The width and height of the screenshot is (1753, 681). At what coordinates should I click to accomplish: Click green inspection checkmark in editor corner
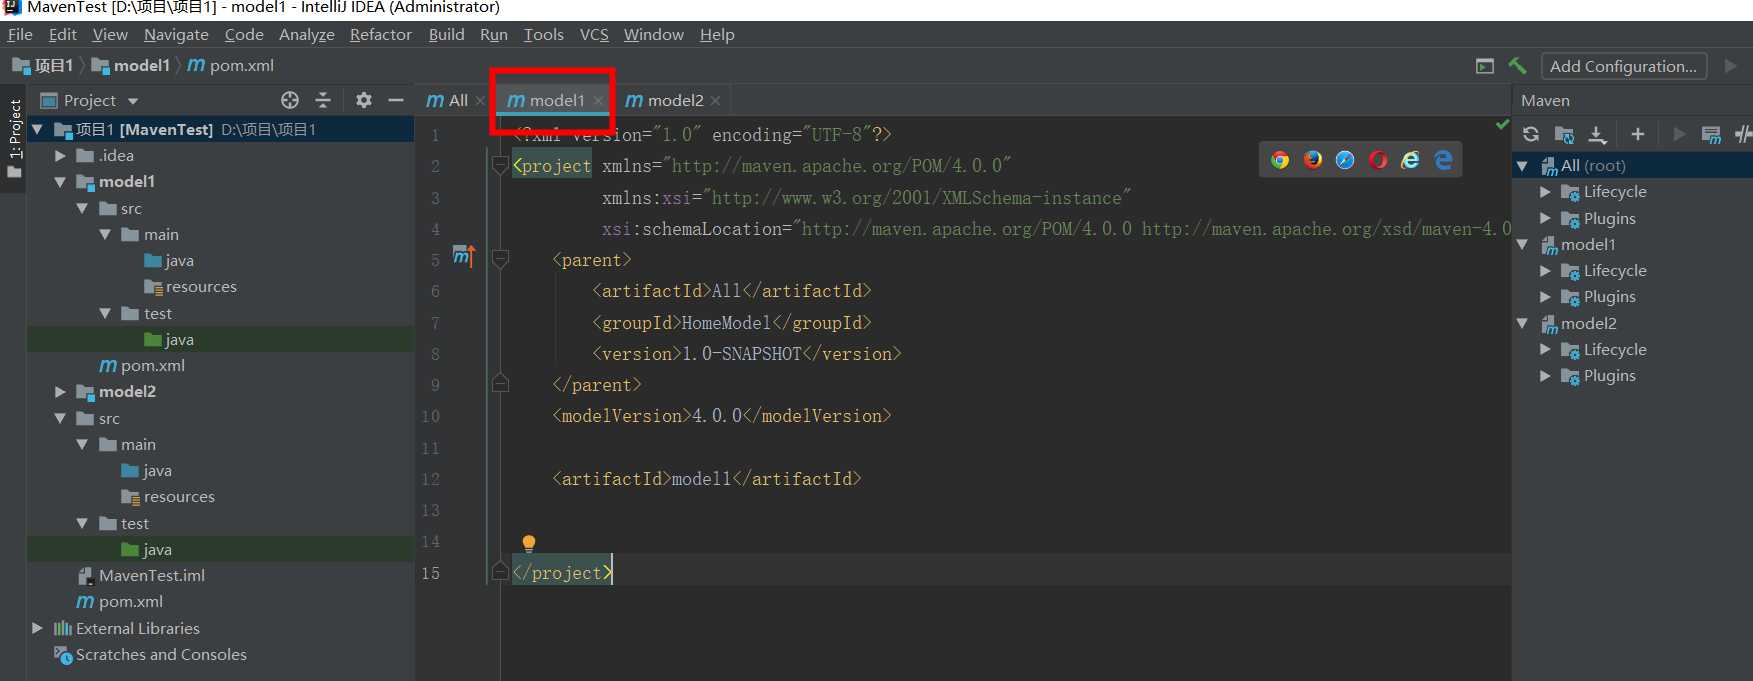(x=1502, y=125)
